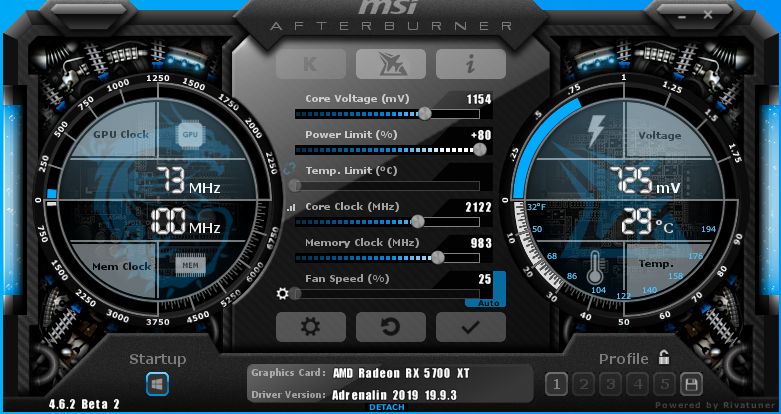Click the Fan Speed slider handle

(296, 294)
